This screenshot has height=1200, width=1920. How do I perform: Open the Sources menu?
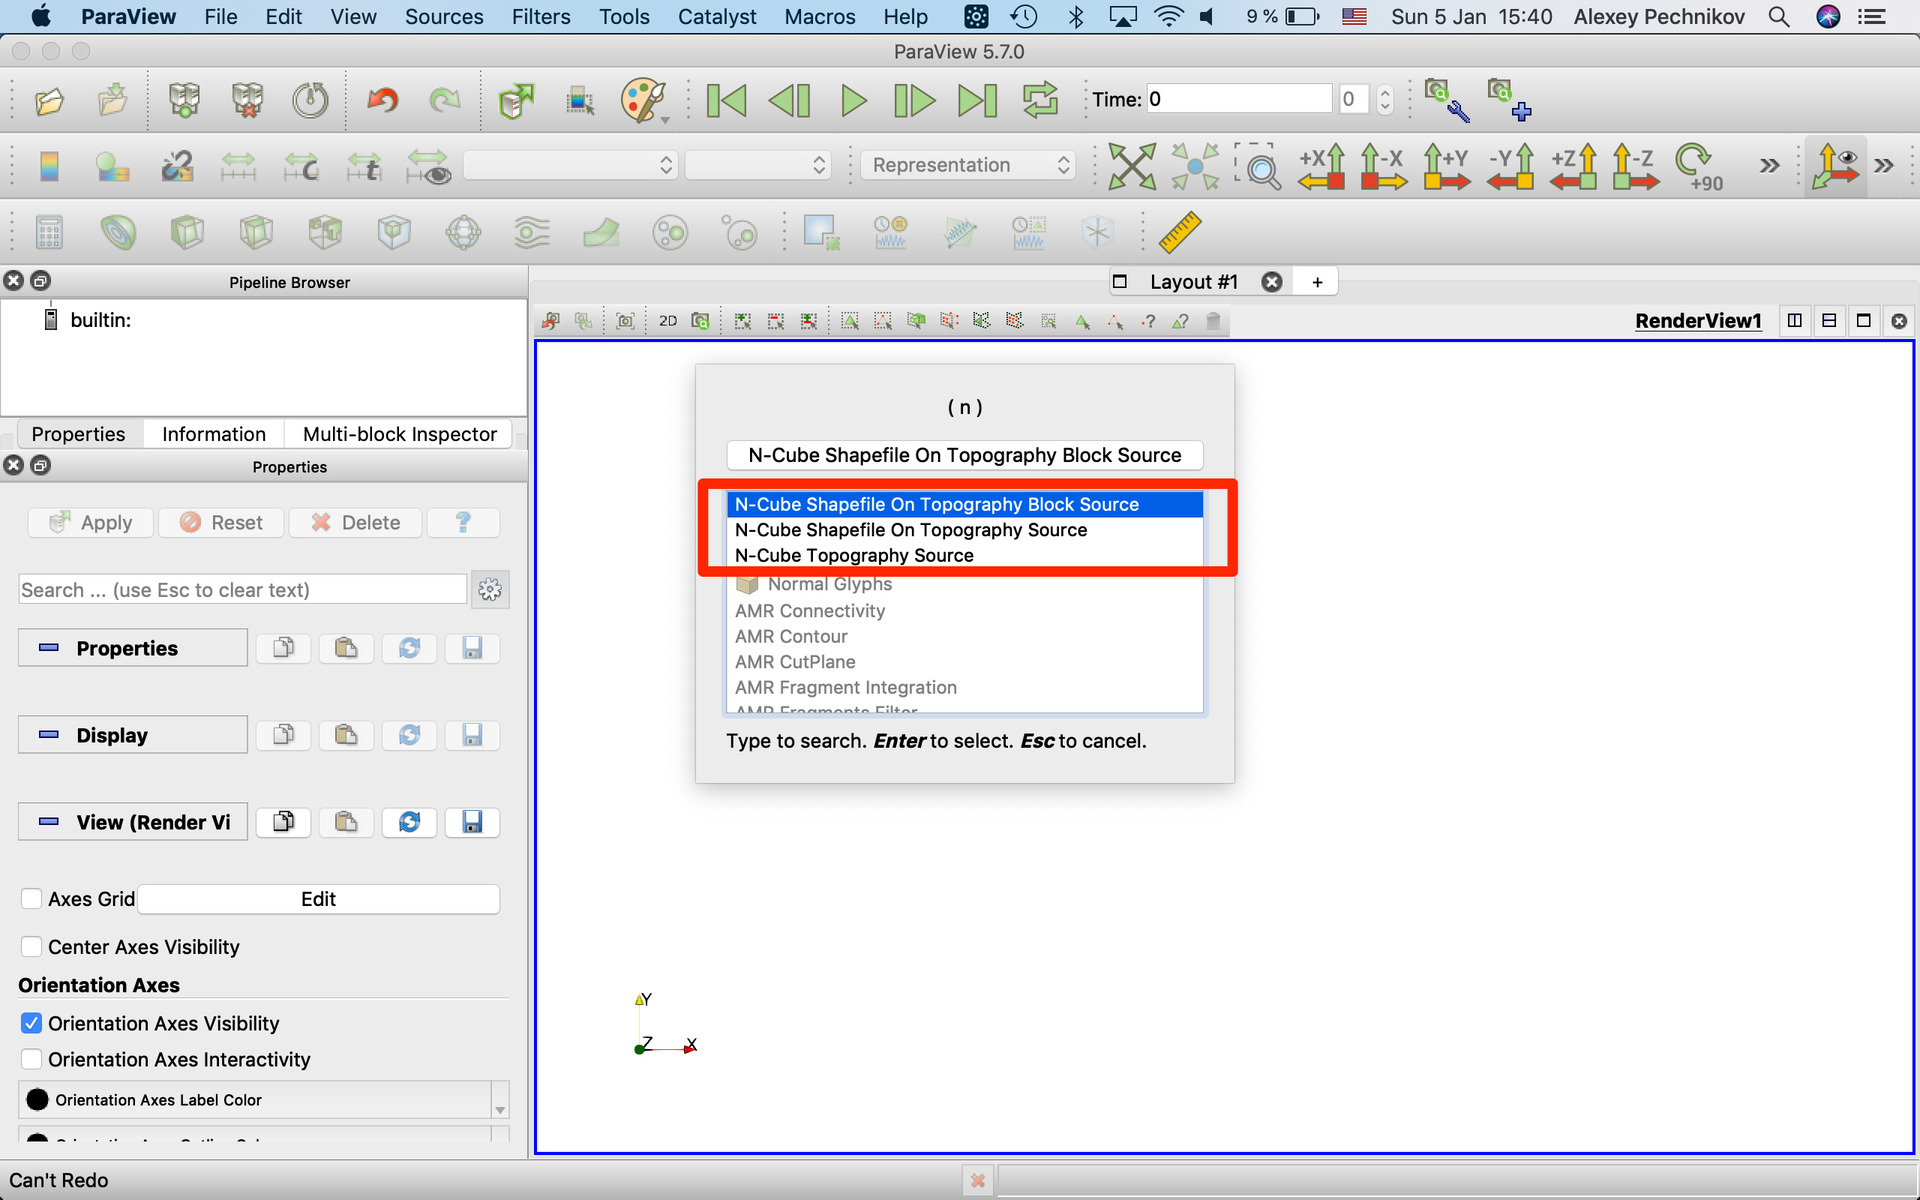(x=444, y=17)
